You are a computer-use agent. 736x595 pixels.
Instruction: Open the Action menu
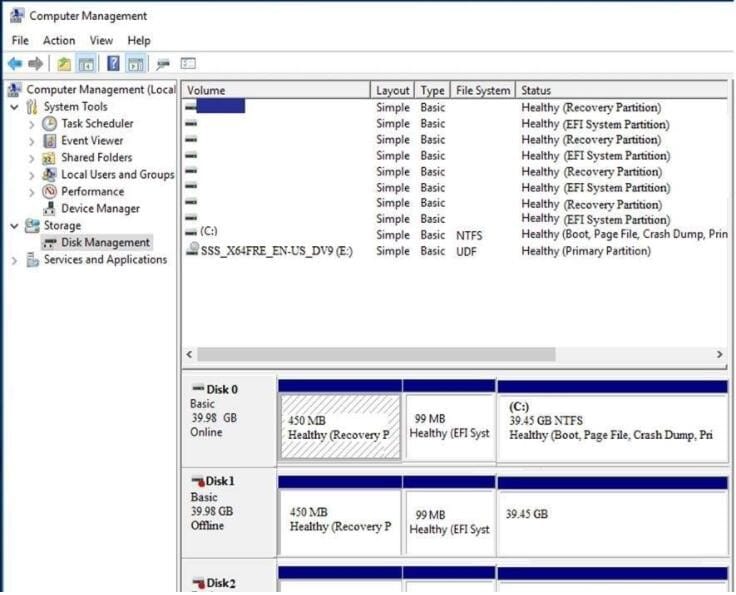point(59,41)
